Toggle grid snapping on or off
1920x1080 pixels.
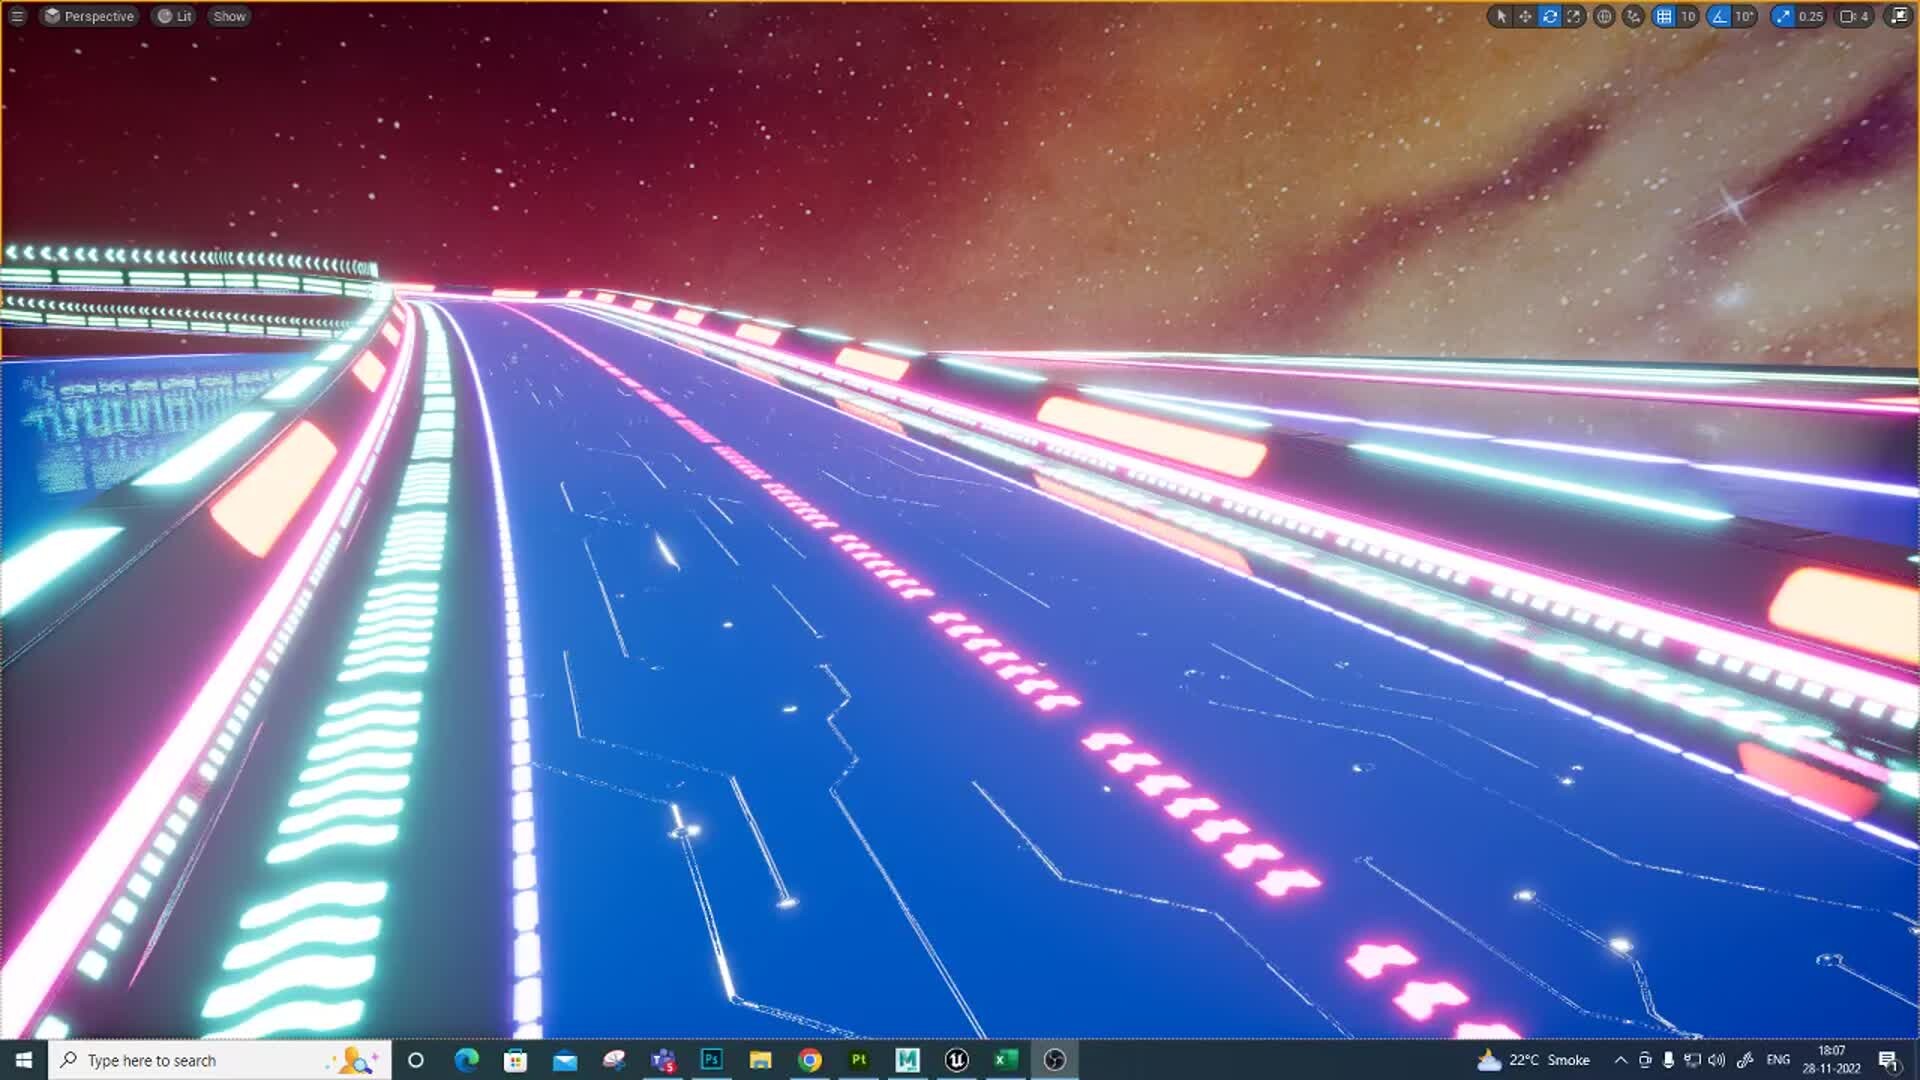(x=1662, y=16)
